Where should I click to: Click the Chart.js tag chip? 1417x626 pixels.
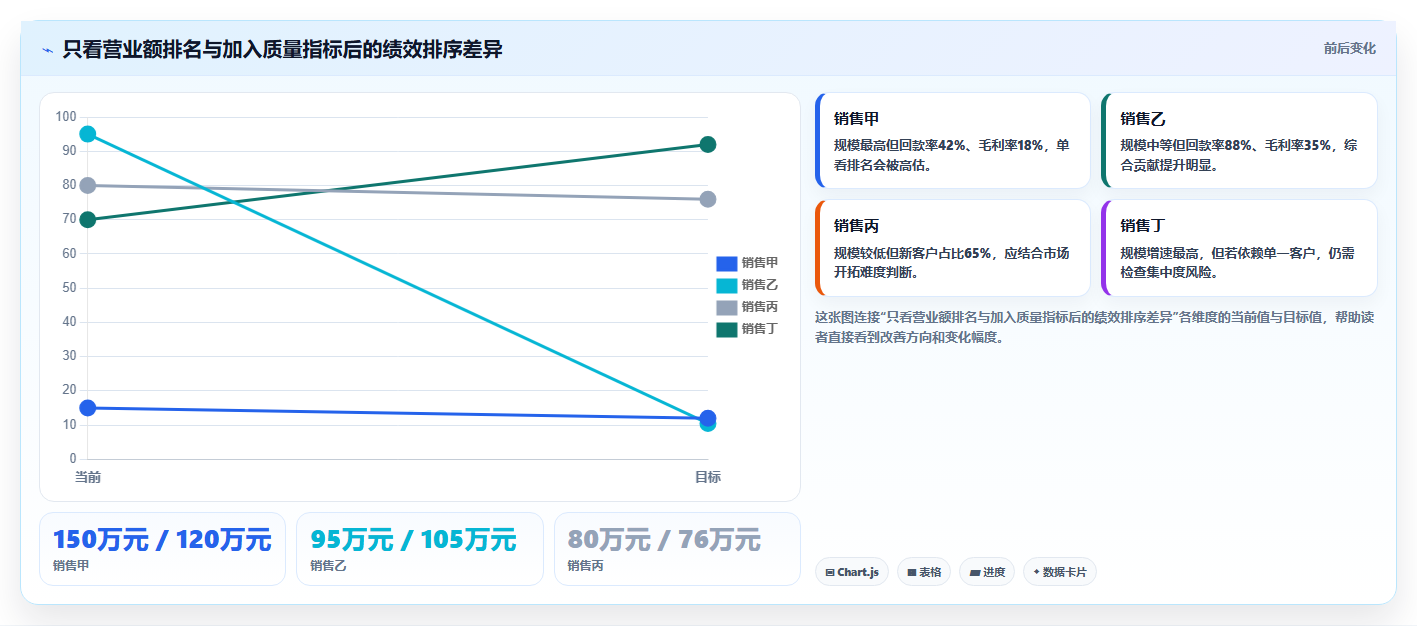point(852,572)
